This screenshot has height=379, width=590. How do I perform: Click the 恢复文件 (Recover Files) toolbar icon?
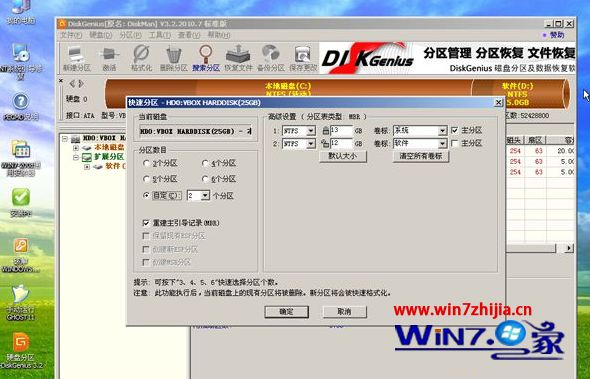[238, 58]
